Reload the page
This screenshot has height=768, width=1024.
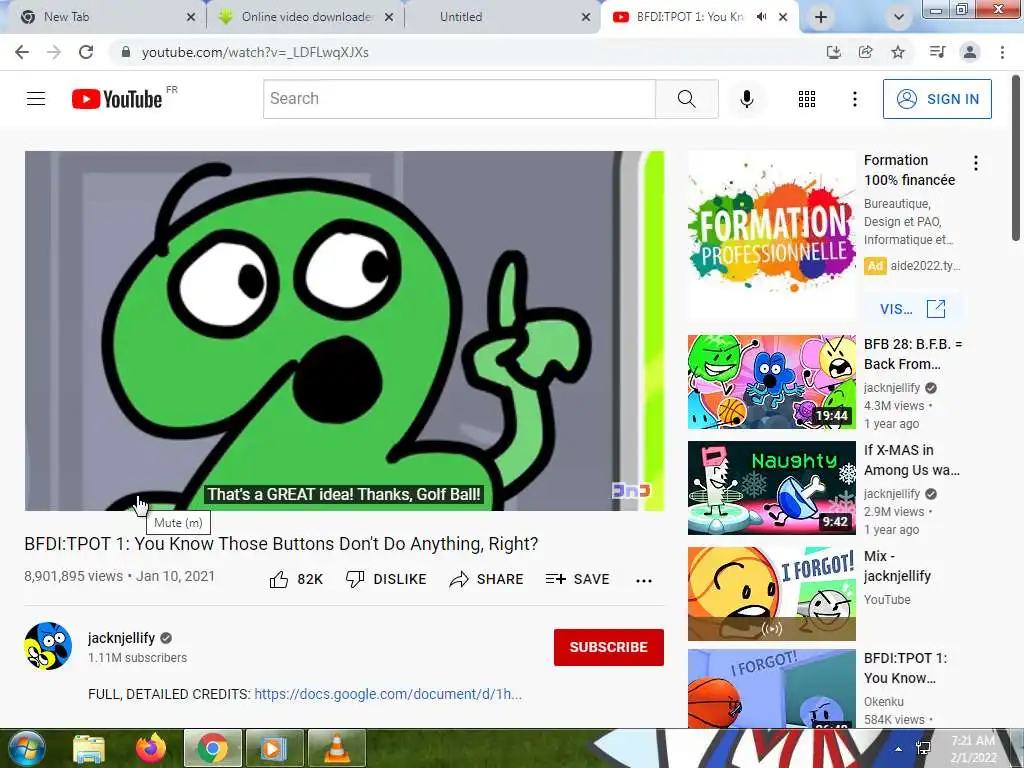tap(86, 52)
